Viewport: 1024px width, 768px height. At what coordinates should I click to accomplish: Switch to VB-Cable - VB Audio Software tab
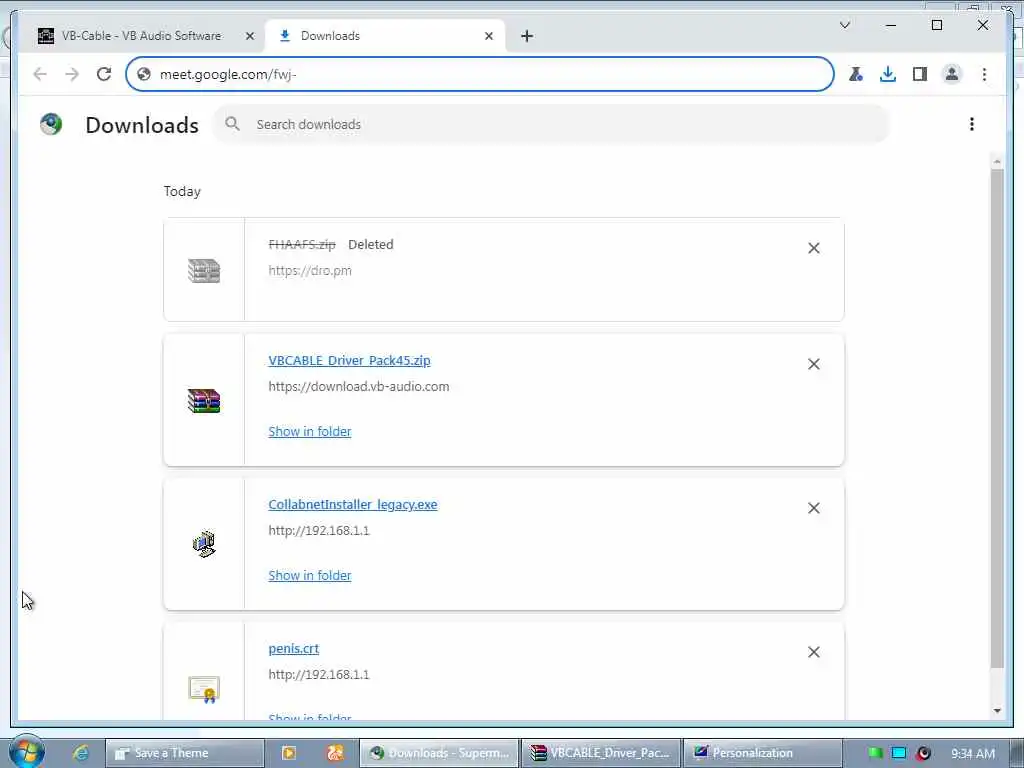click(142, 36)
